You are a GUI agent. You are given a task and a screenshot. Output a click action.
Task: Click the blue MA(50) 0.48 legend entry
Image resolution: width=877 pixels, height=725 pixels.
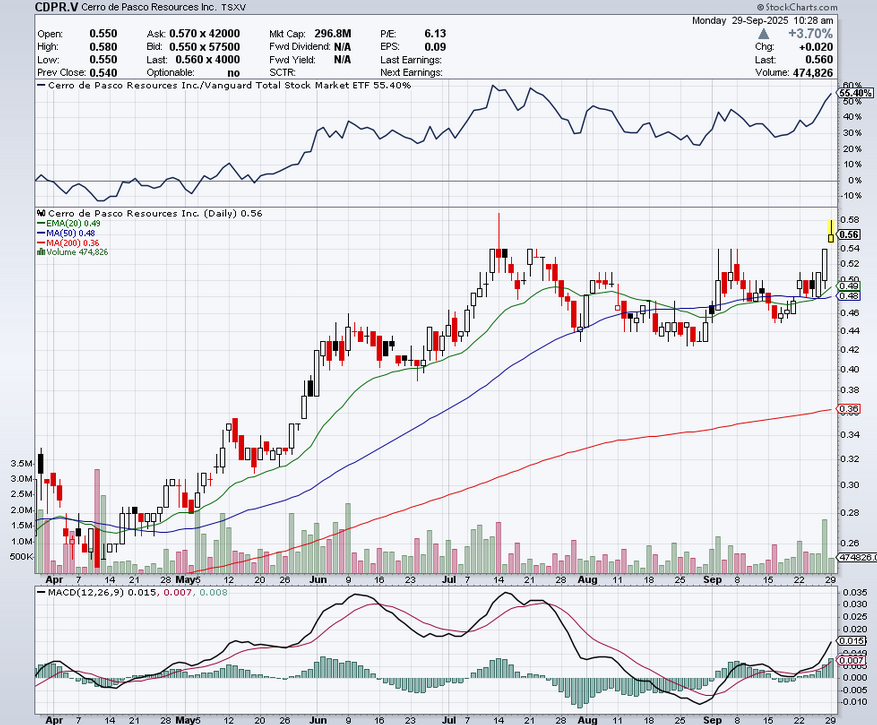(65, 233)
